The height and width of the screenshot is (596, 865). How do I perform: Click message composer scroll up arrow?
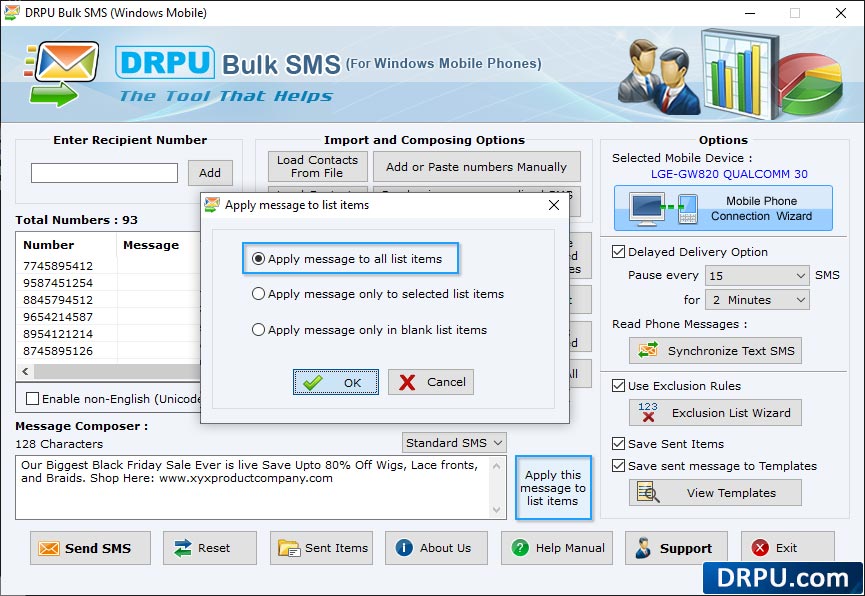(496, 466)
